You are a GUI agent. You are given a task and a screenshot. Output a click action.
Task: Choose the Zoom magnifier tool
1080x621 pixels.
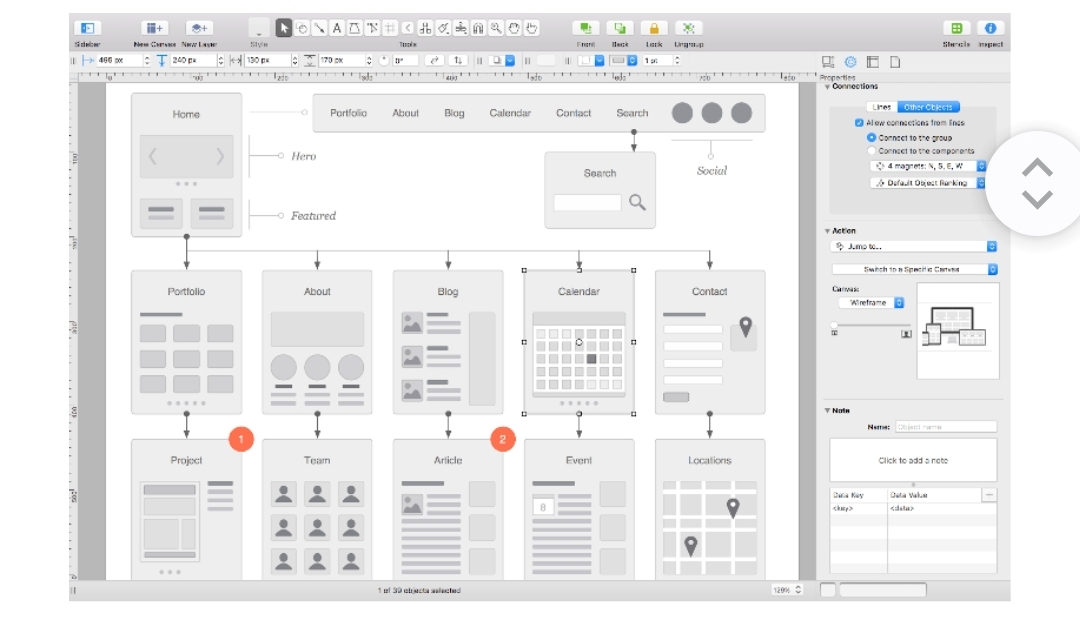496,28
